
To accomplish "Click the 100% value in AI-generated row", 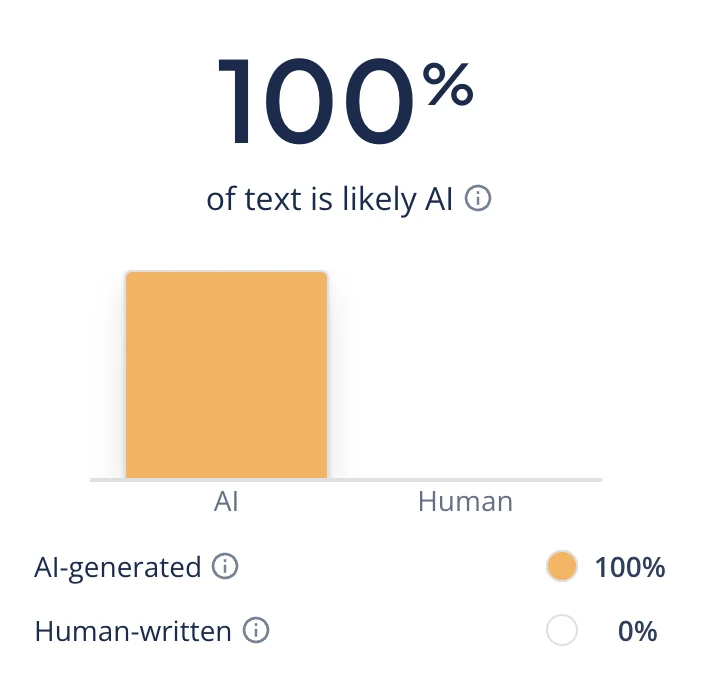I will pyautogui.click(x=629, y=568).
